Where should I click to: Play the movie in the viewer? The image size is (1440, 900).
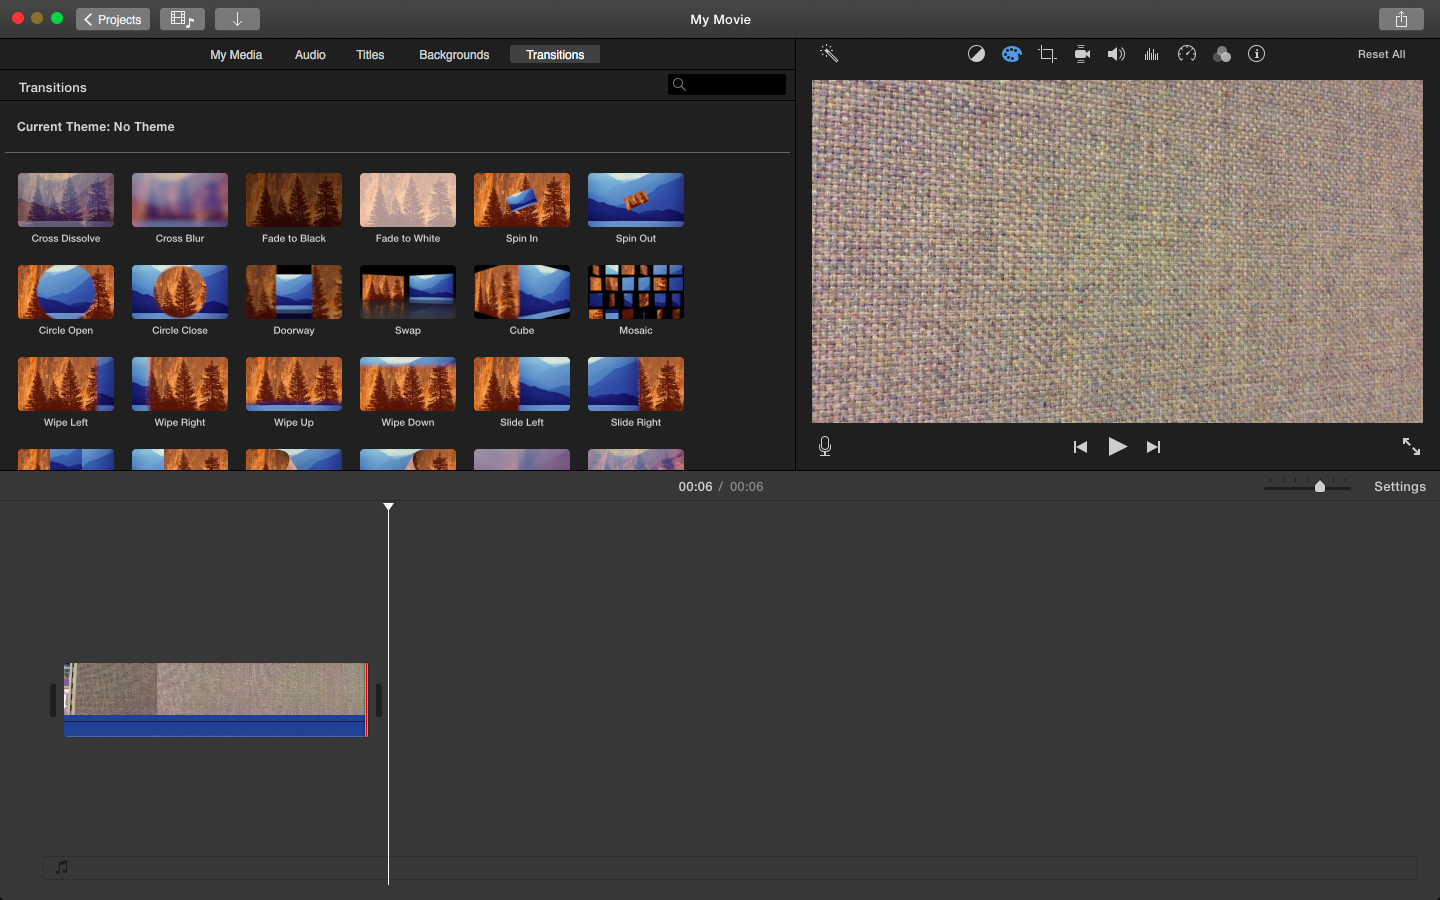click(1117, 447)
